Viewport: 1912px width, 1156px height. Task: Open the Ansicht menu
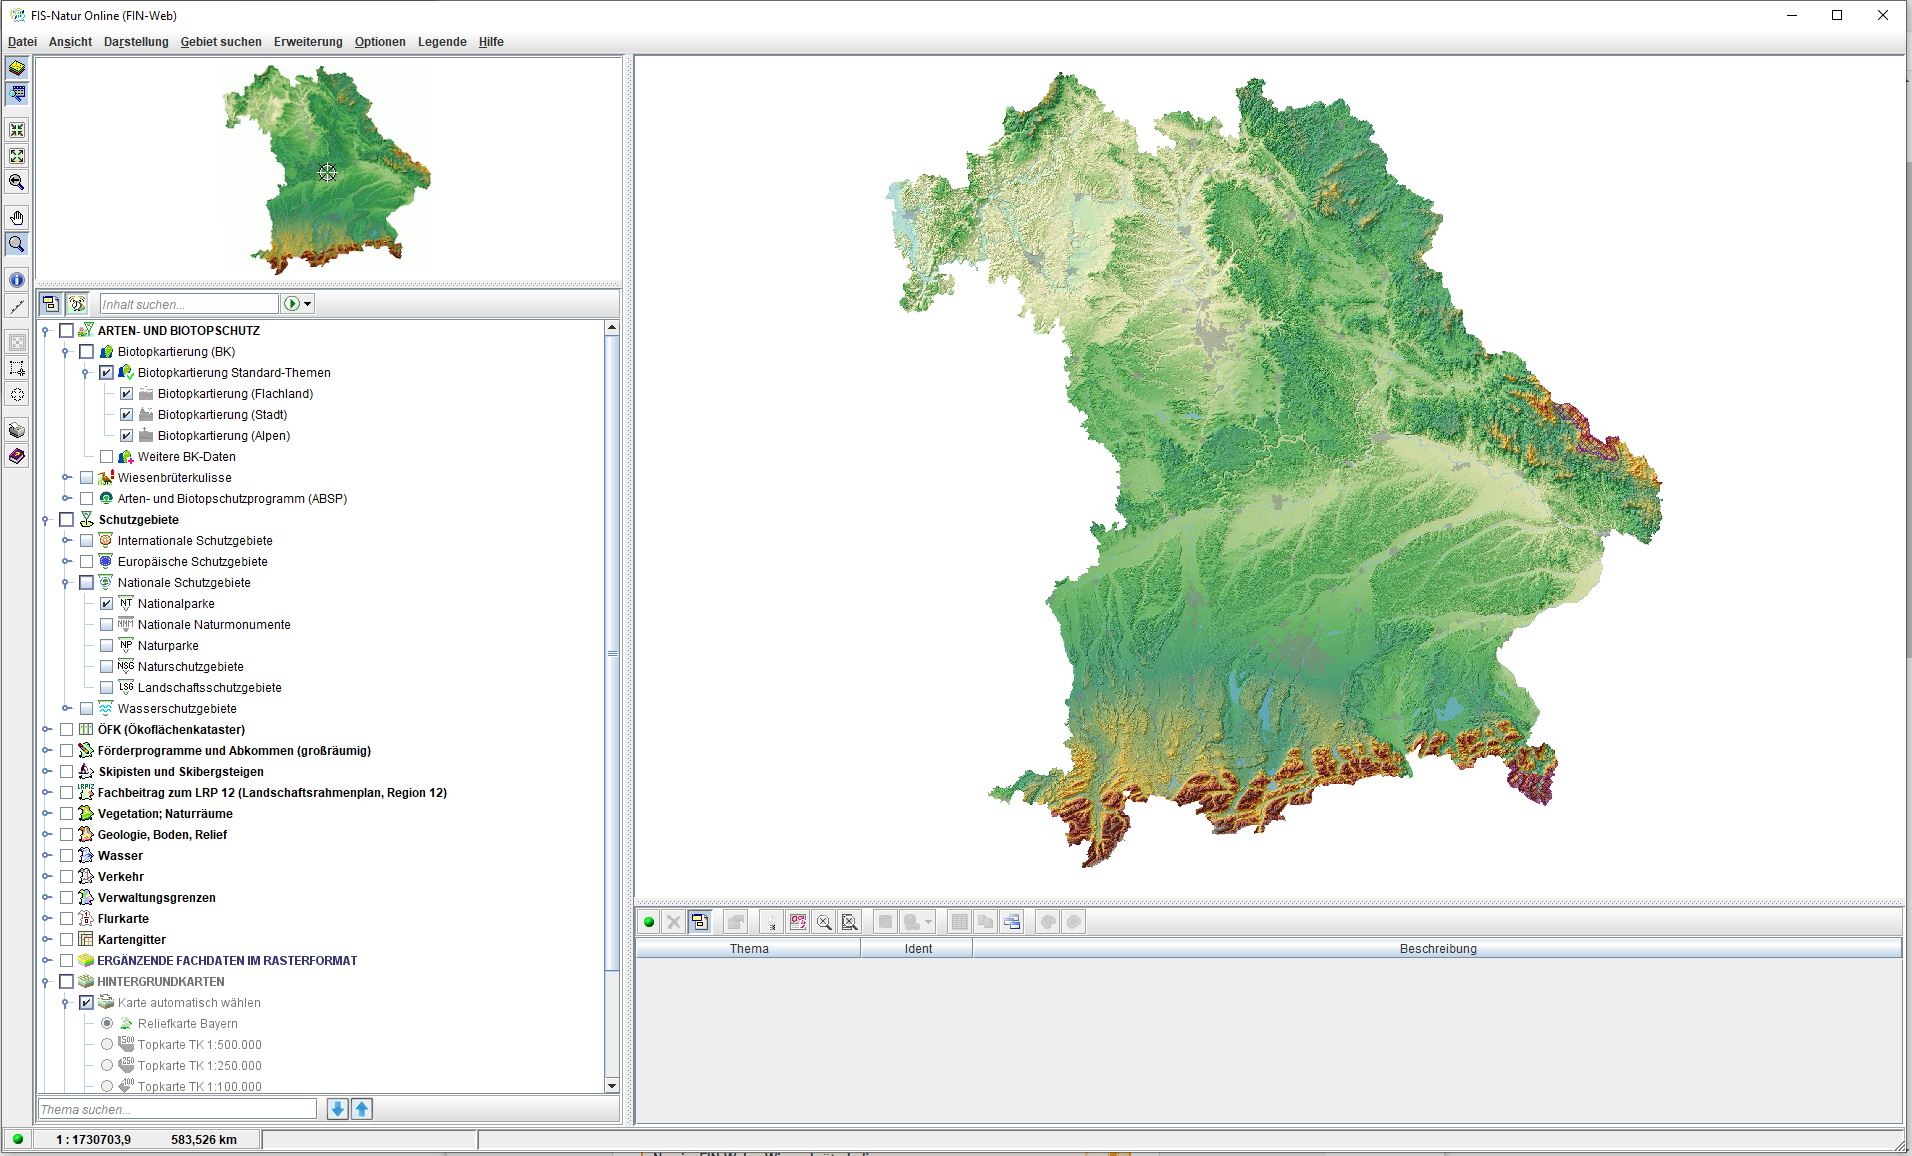point(70,42)
